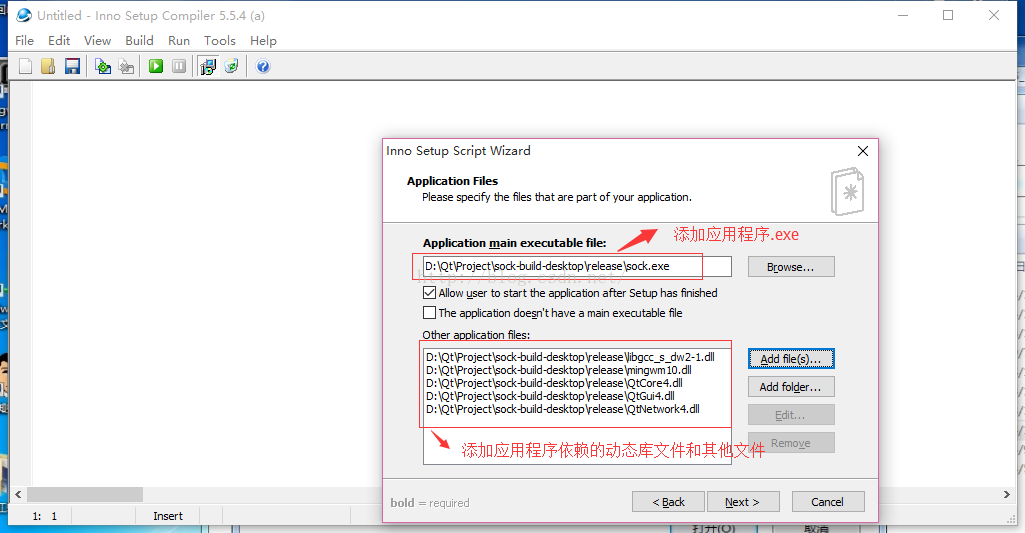This screenshot has width=1025, height=533.
Task: Minimize the Inno Setup Compiler window
Action: click(903, 15)
